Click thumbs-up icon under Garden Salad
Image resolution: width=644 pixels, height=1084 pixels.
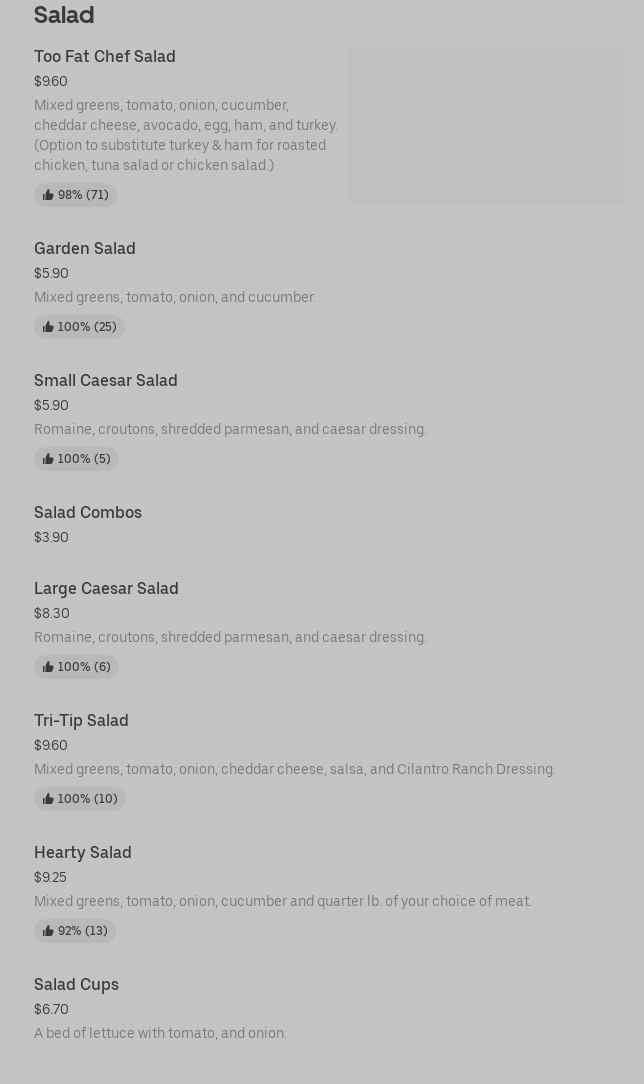pyautogui.click(x=48, y=327)
